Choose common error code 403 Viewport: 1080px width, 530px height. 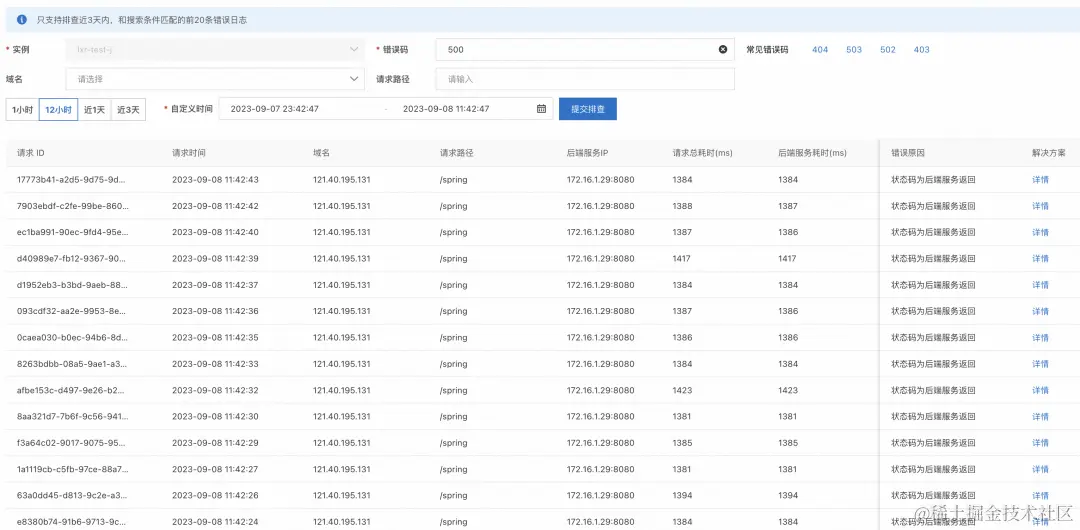pos(922,50)
